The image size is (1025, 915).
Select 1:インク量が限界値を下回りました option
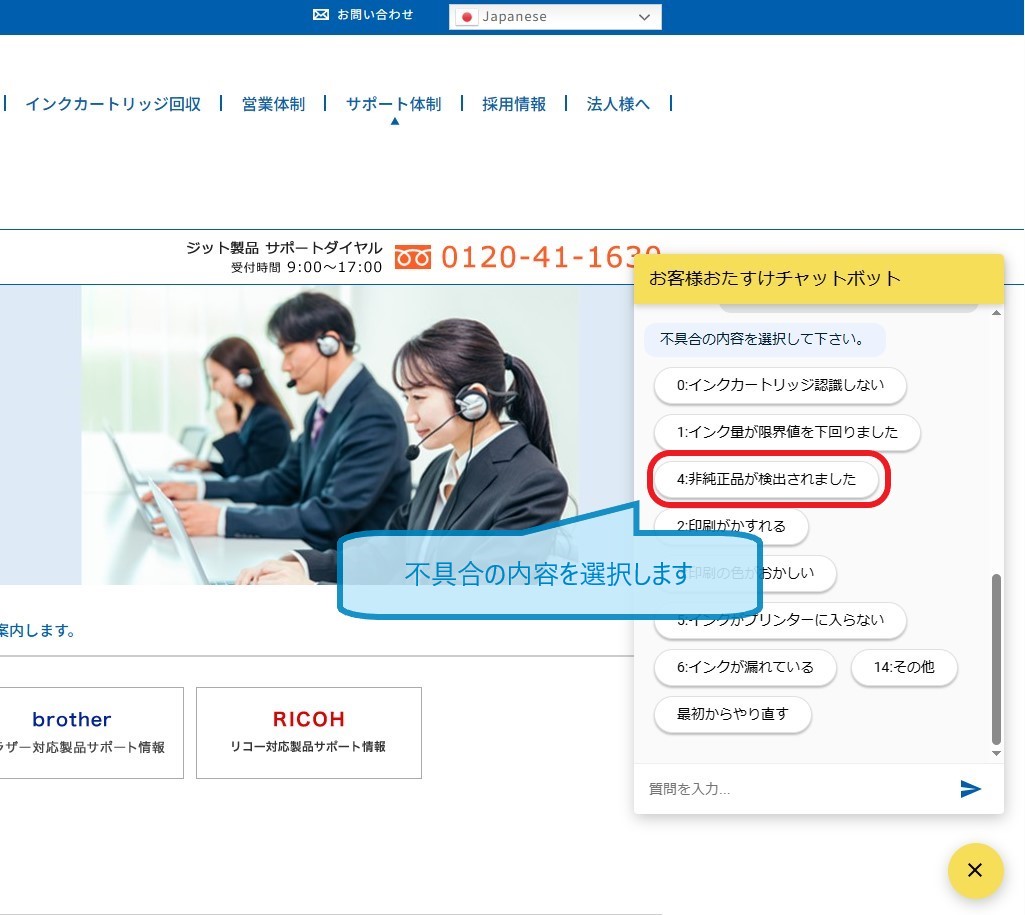tap(787, 432)
